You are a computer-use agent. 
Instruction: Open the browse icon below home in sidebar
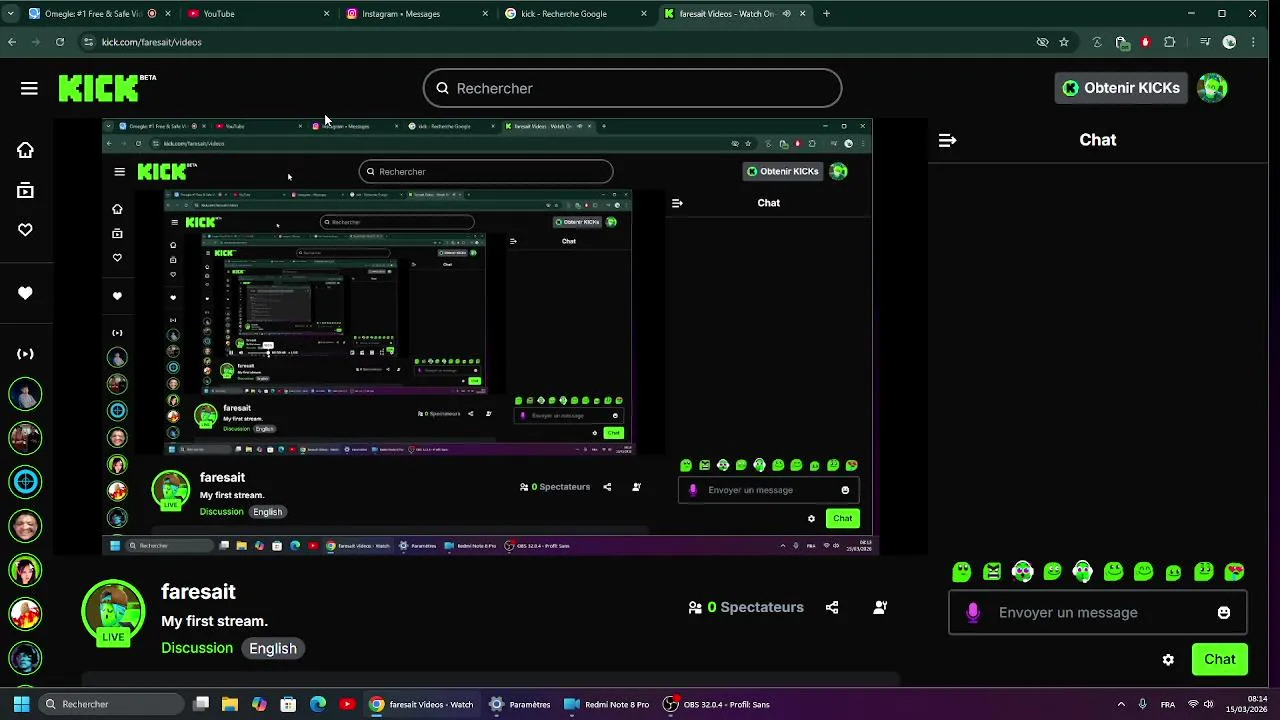click(x=25, y=190)
